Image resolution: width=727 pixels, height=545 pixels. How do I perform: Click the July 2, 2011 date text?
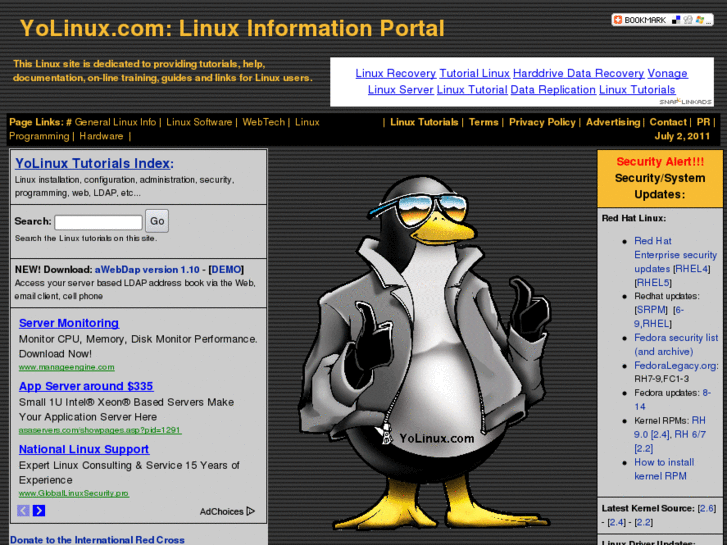pos(682,136)
